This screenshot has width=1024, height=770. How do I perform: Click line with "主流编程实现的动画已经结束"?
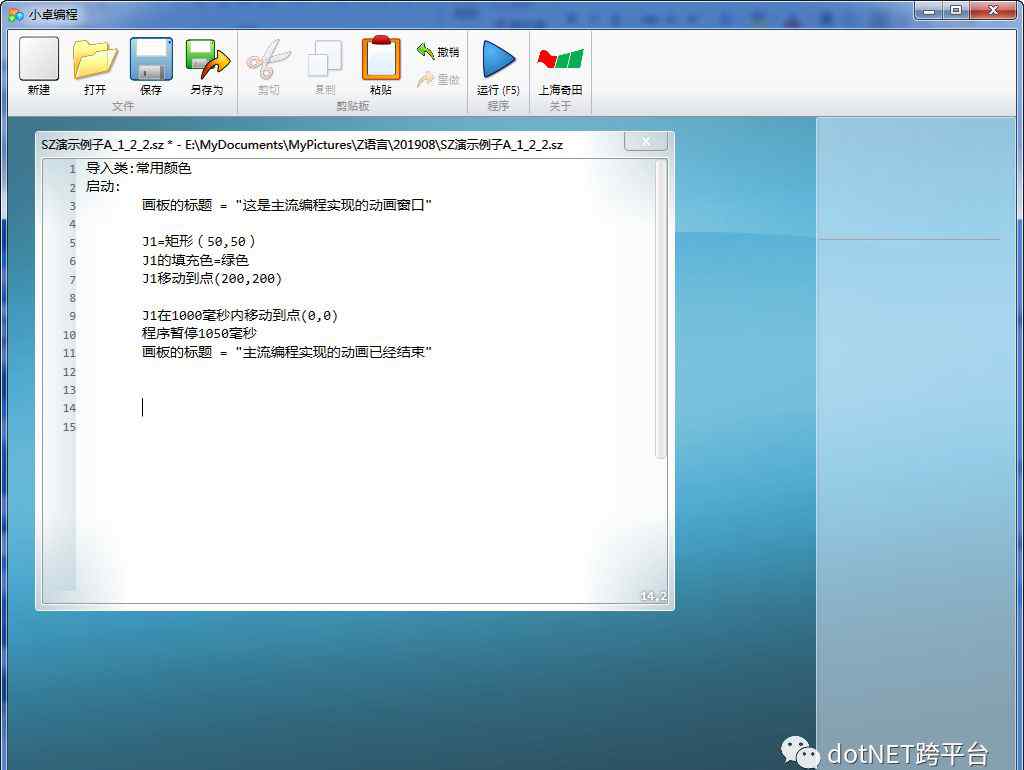click(287, 353)
